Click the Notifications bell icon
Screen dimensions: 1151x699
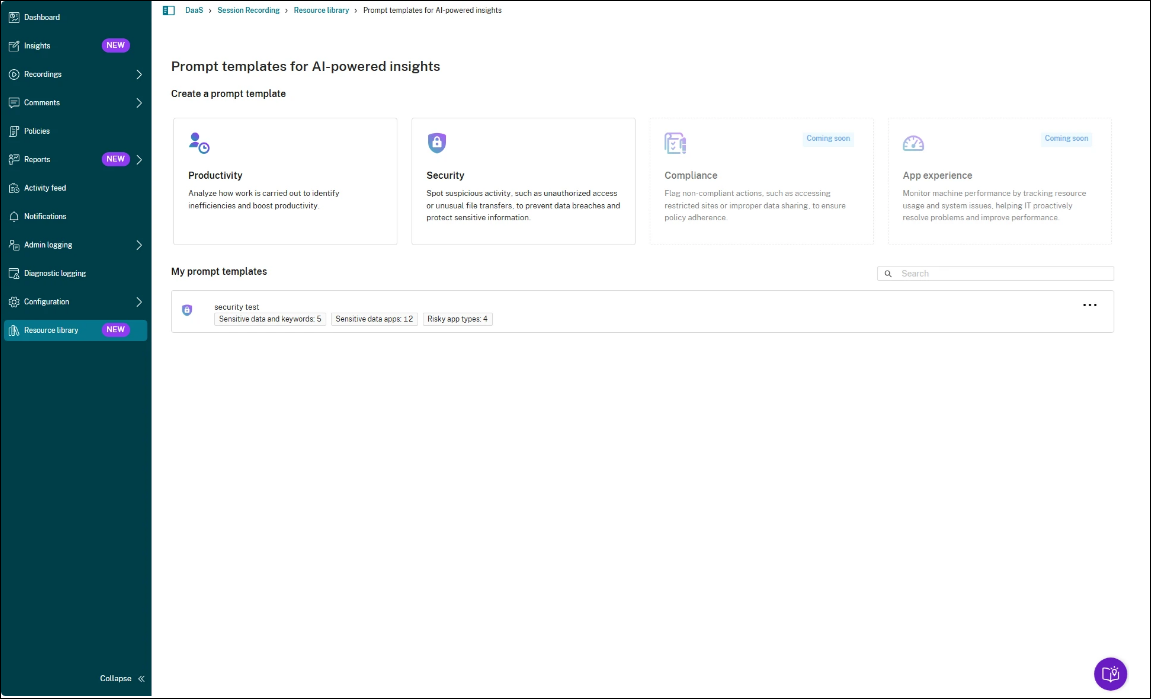(x=13, y=217)
